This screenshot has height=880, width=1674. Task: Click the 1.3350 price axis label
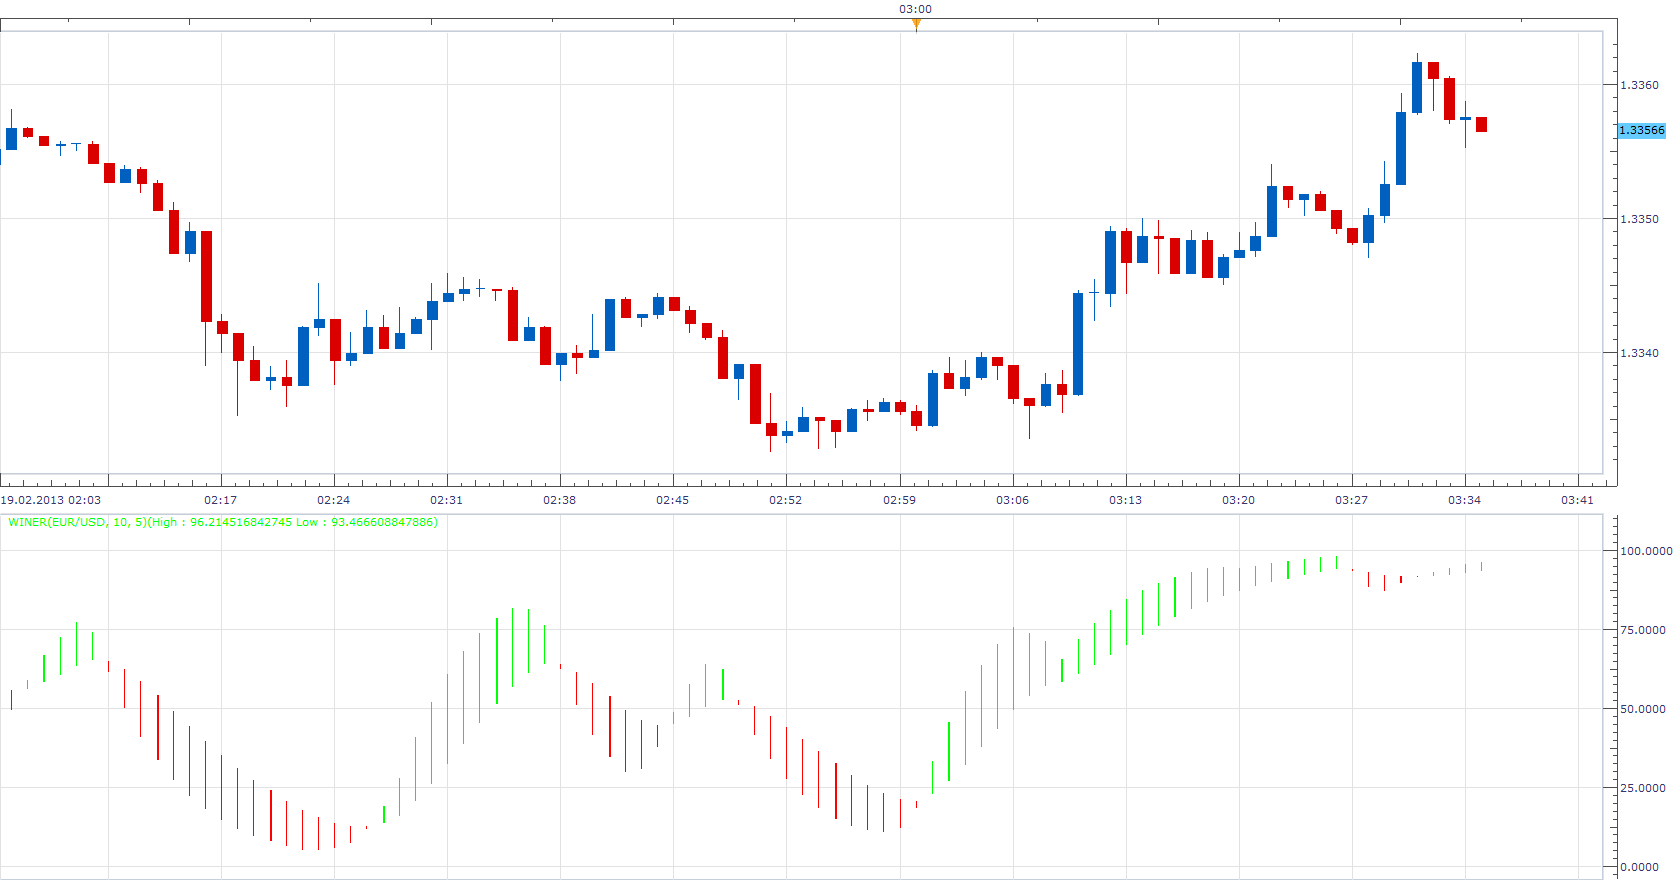(x=1639, y=219)
